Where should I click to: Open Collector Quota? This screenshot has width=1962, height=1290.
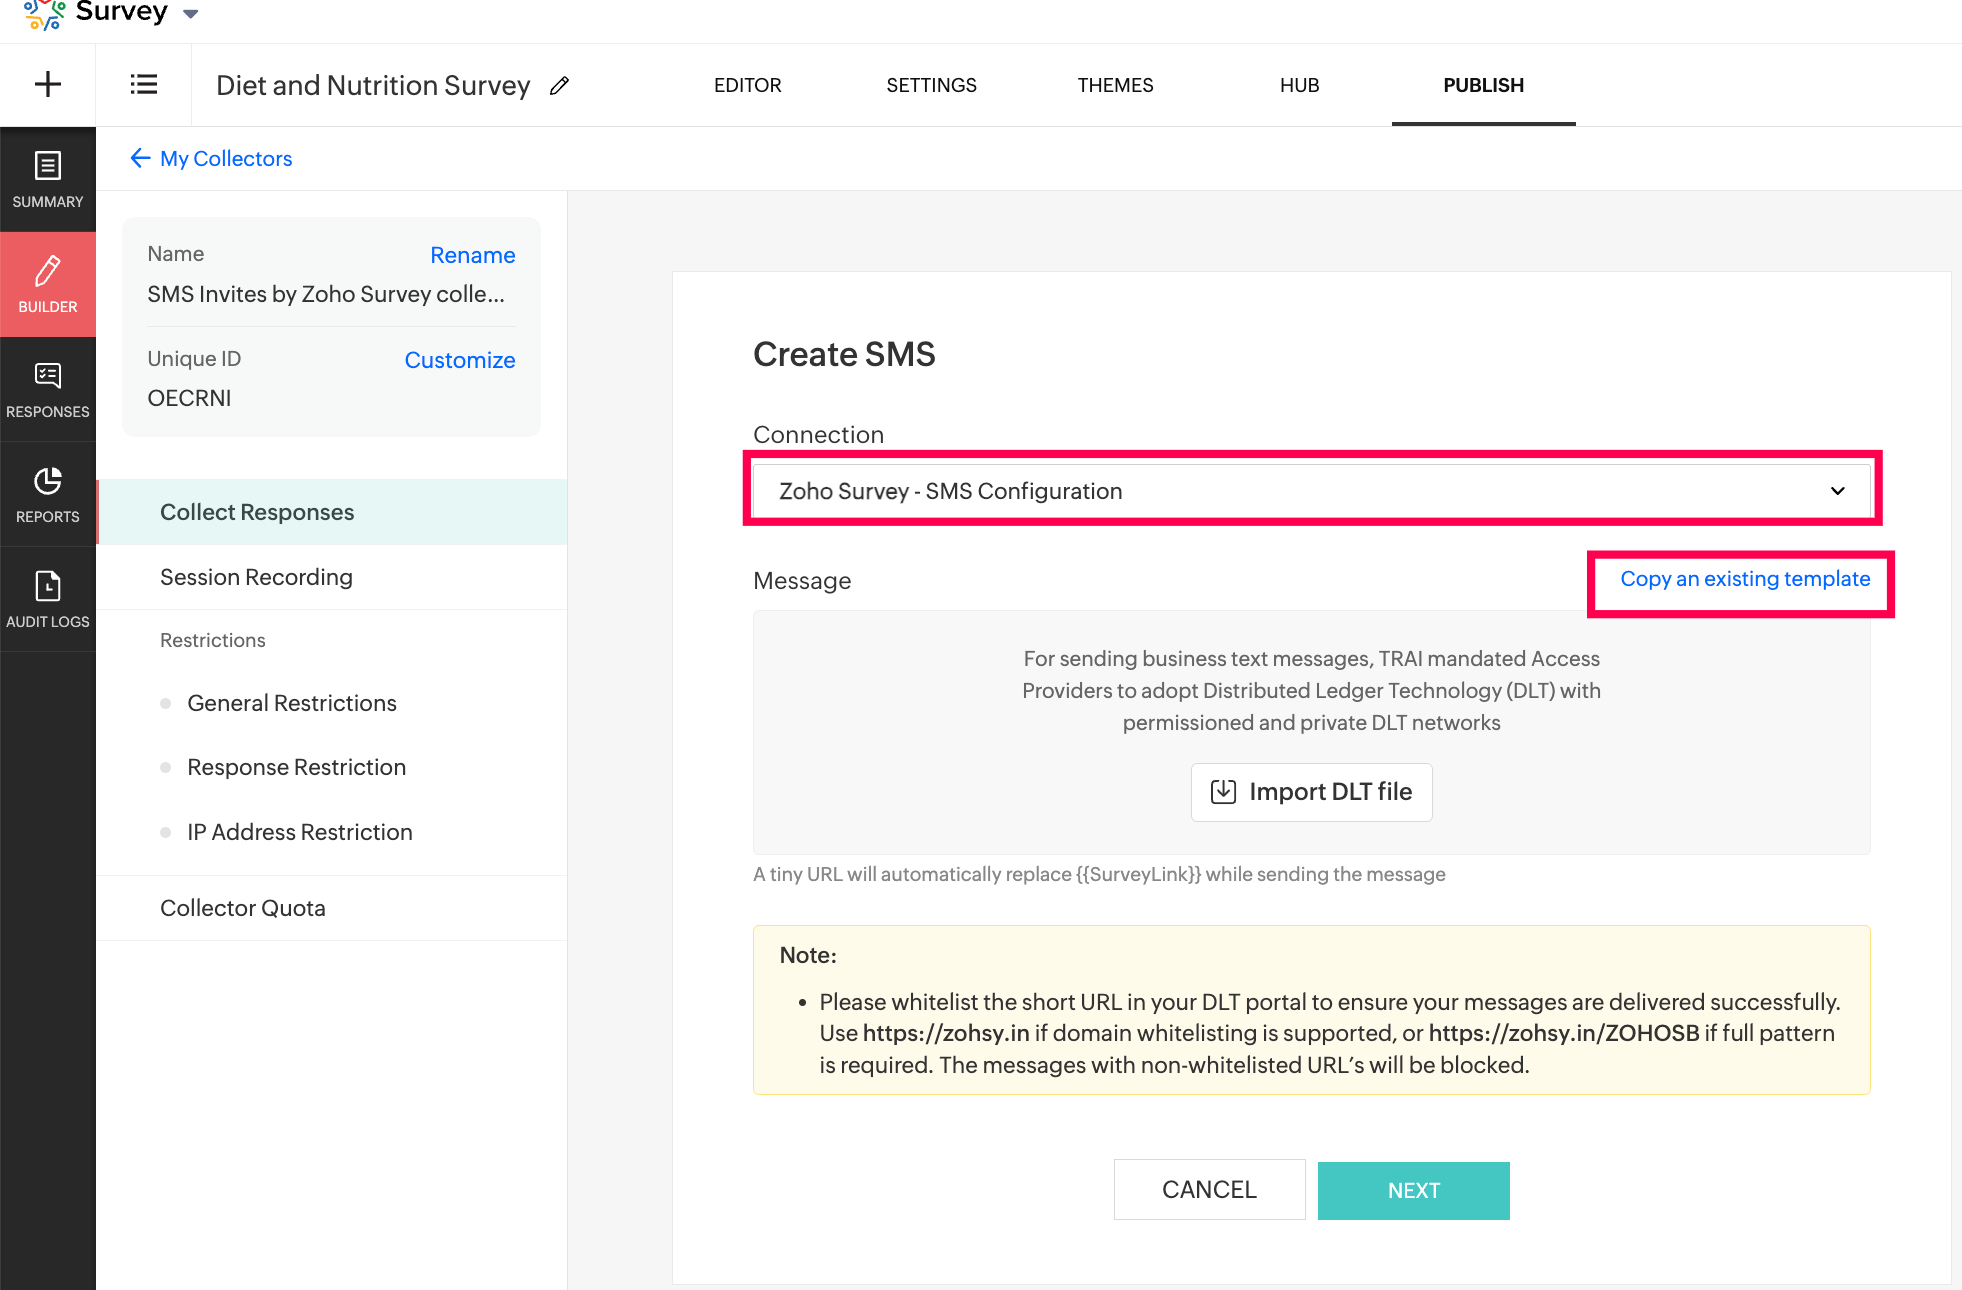click(333, 908)
